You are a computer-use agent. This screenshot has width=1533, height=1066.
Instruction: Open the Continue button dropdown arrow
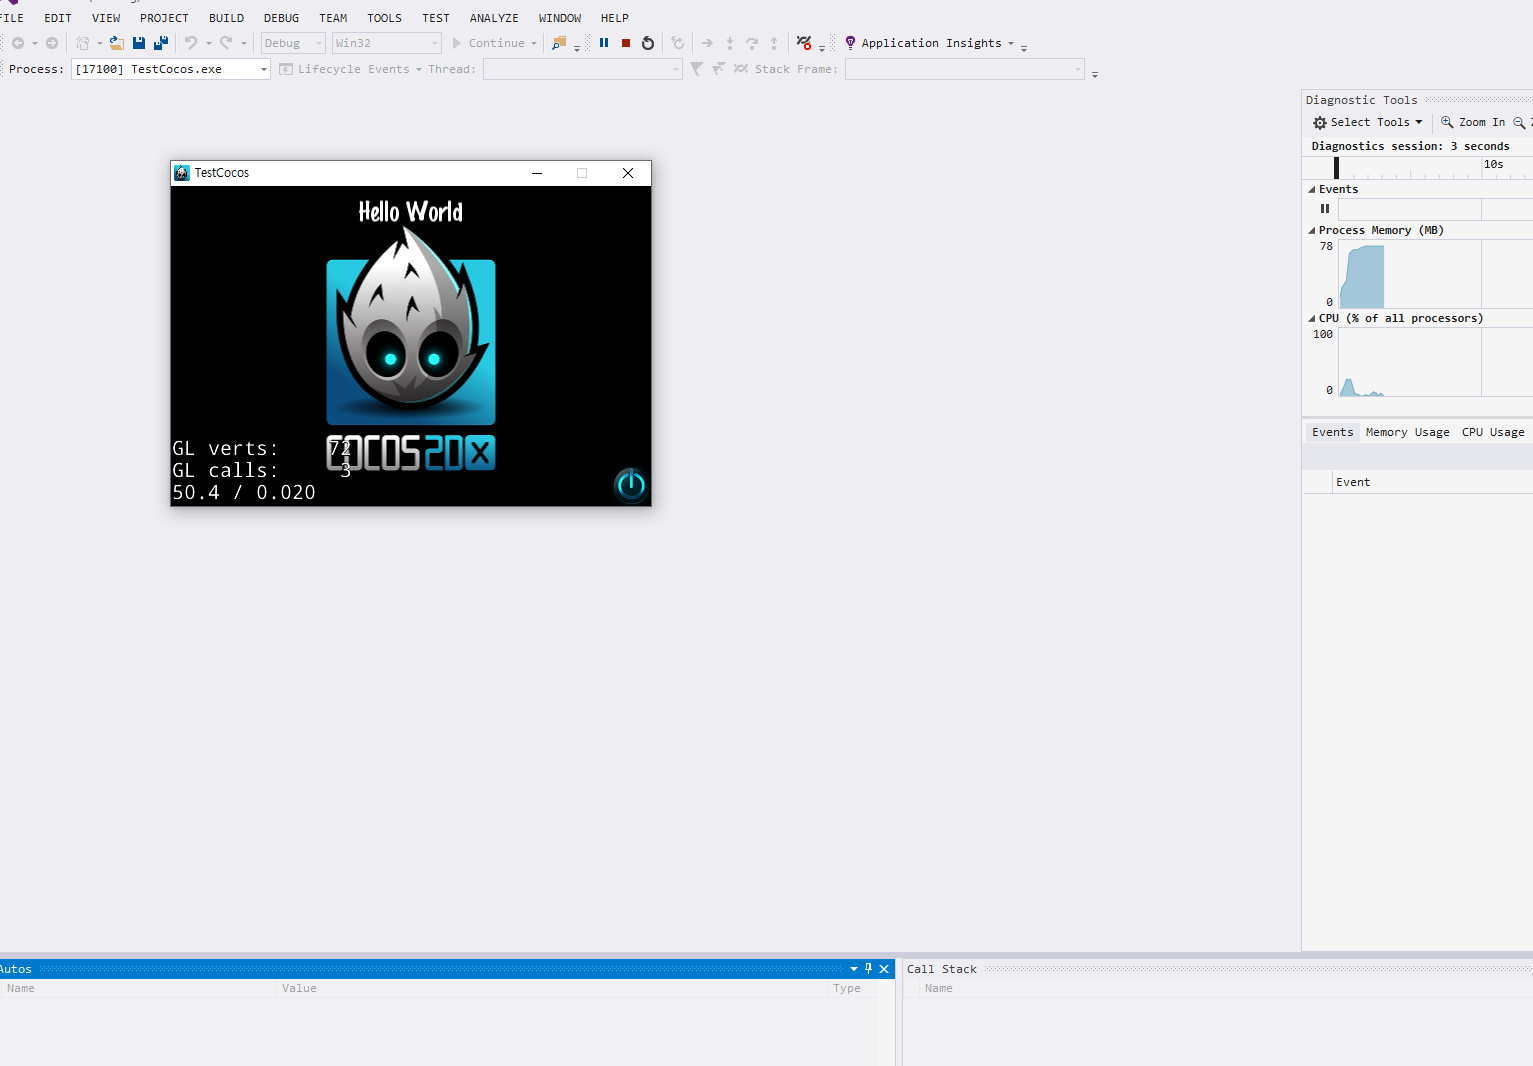click(x=534, y=44)
